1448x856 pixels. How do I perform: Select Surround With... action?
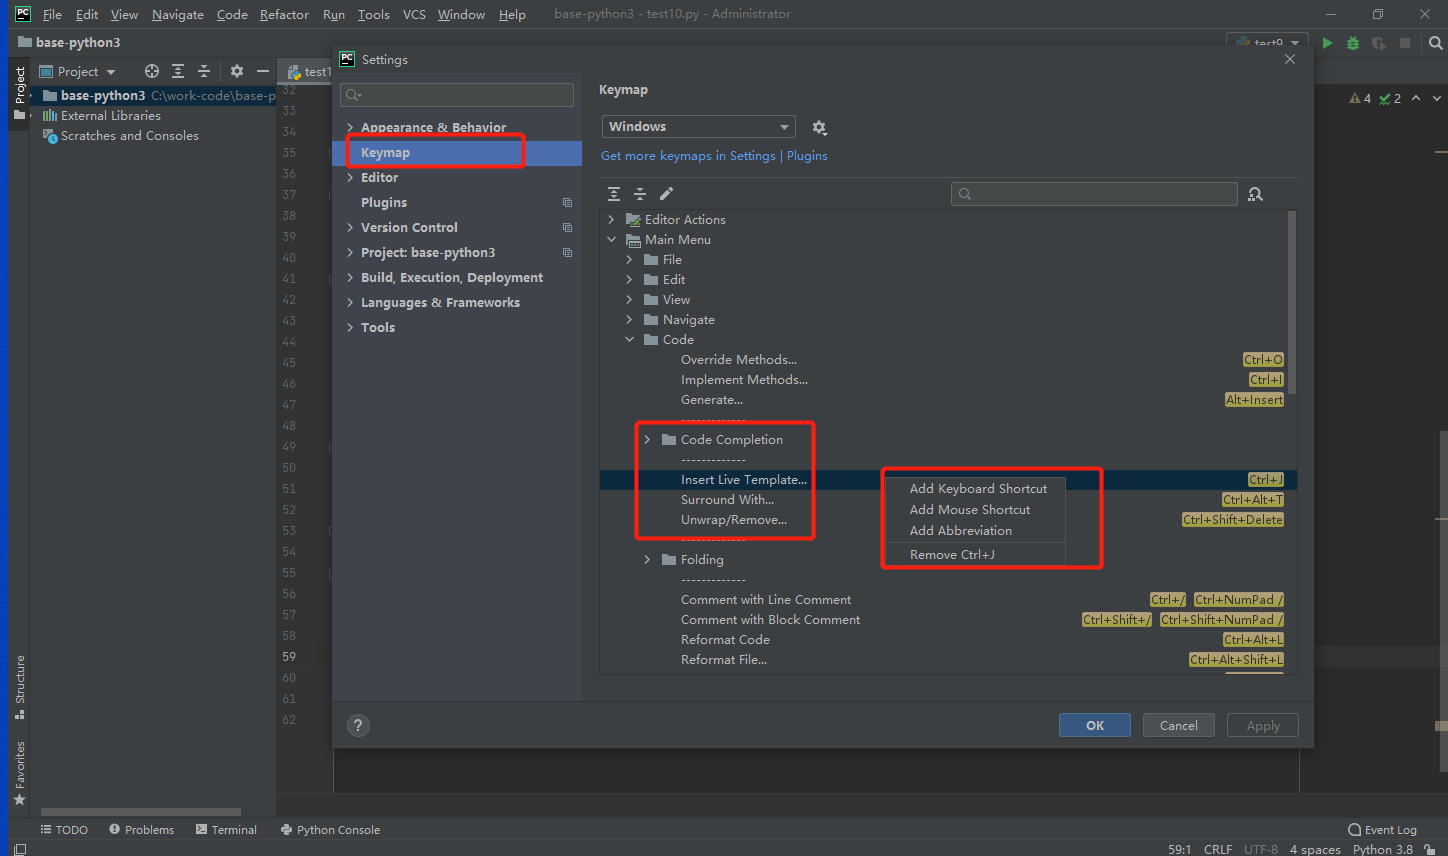(x=727, y=500)
